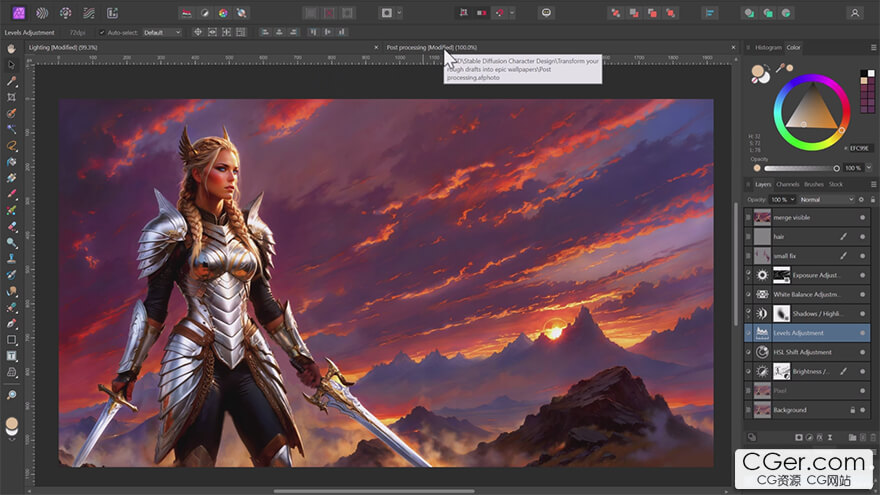Image resolution: width=880 pixels, height=495 pixels.
Task: Apply Auto Contrast from the top toolbar
Action: coord(205,13)
